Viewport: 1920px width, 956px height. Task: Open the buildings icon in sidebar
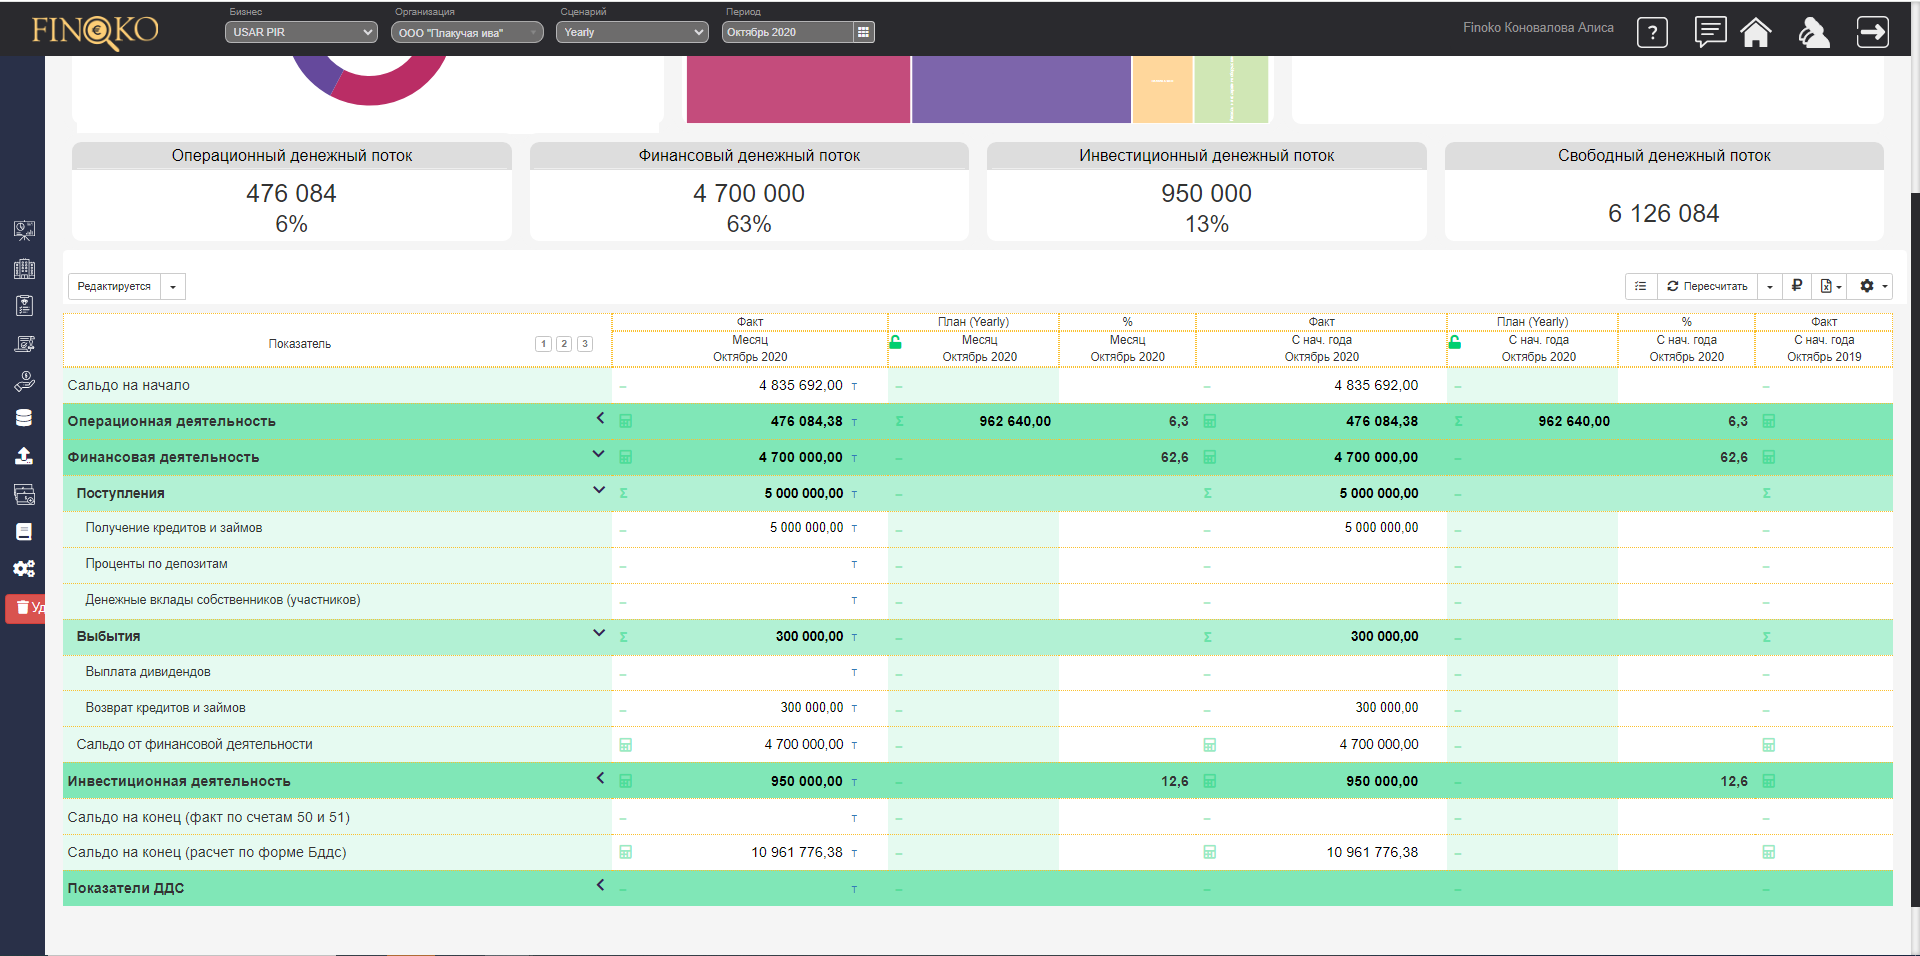point(24,269)
